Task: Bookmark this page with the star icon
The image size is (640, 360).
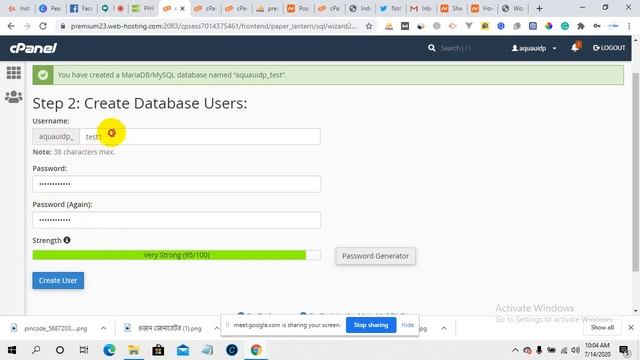Action: click(369, 26)
